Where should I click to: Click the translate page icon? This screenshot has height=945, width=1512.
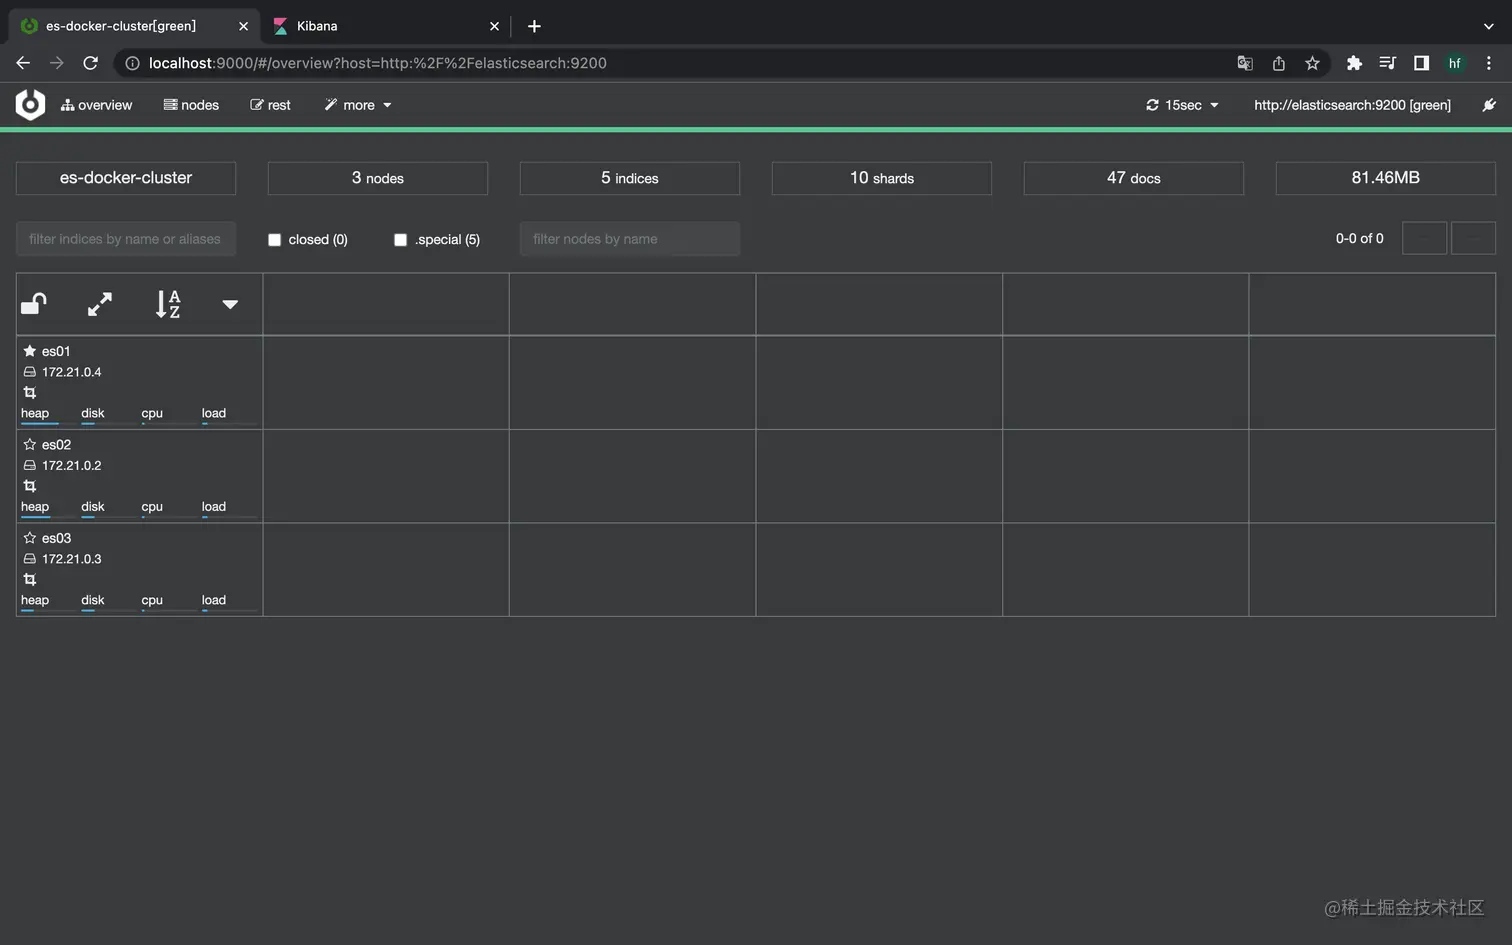tap(1245, 63)
